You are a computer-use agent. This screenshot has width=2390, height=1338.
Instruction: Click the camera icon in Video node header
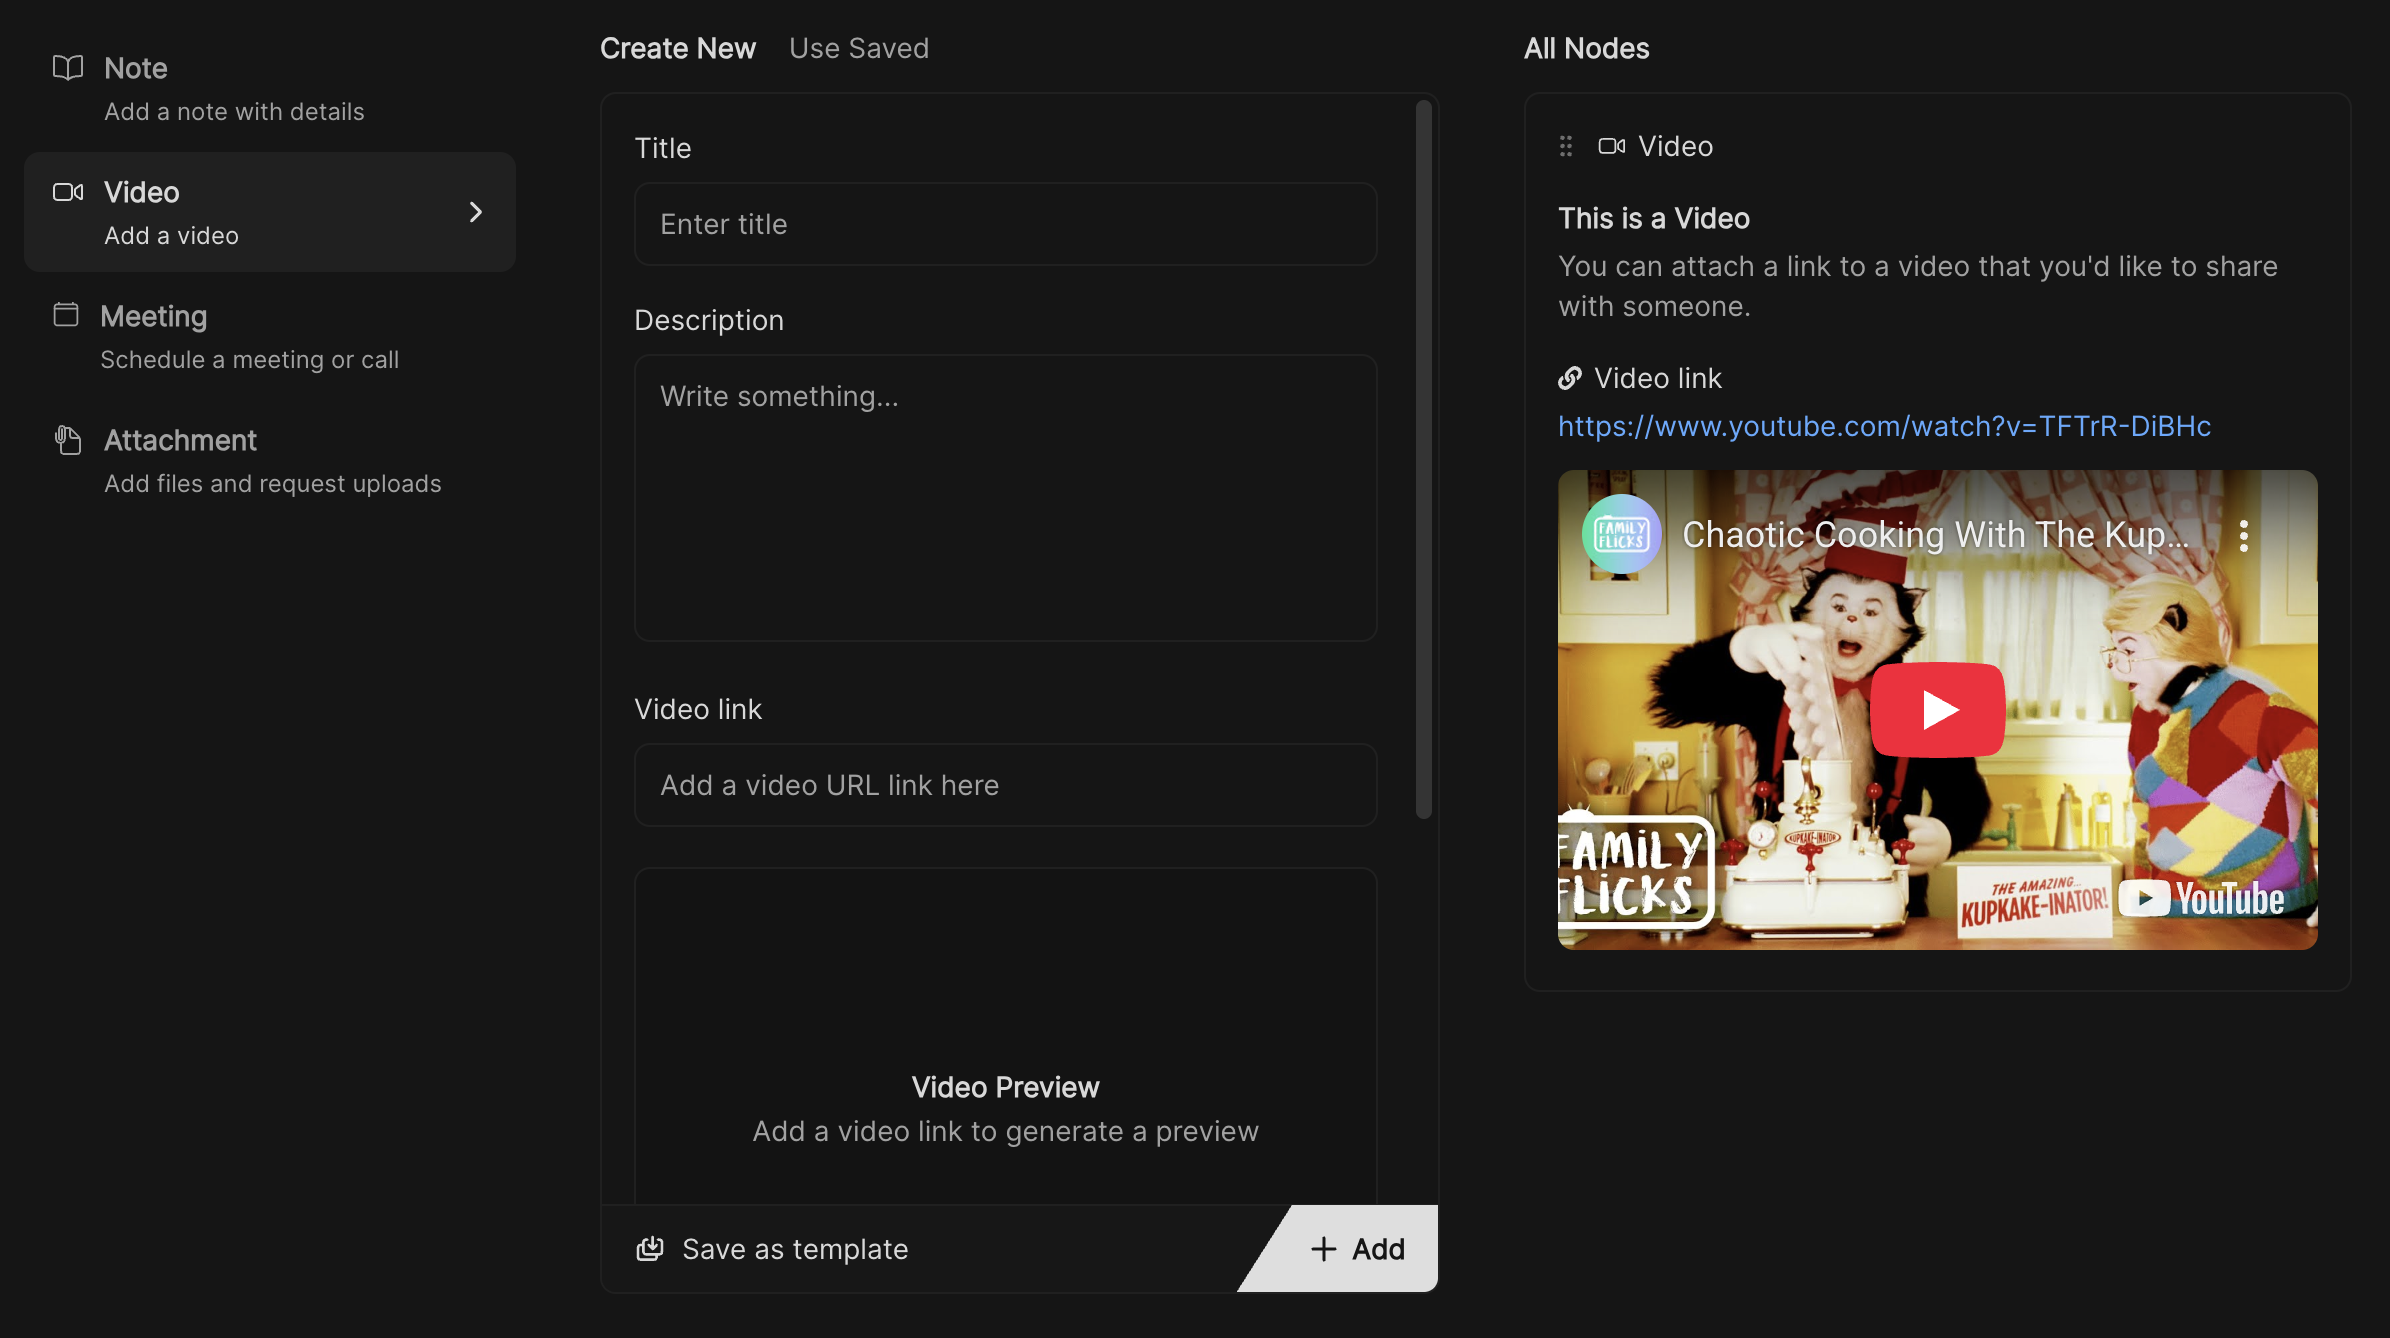(1611, 146)
